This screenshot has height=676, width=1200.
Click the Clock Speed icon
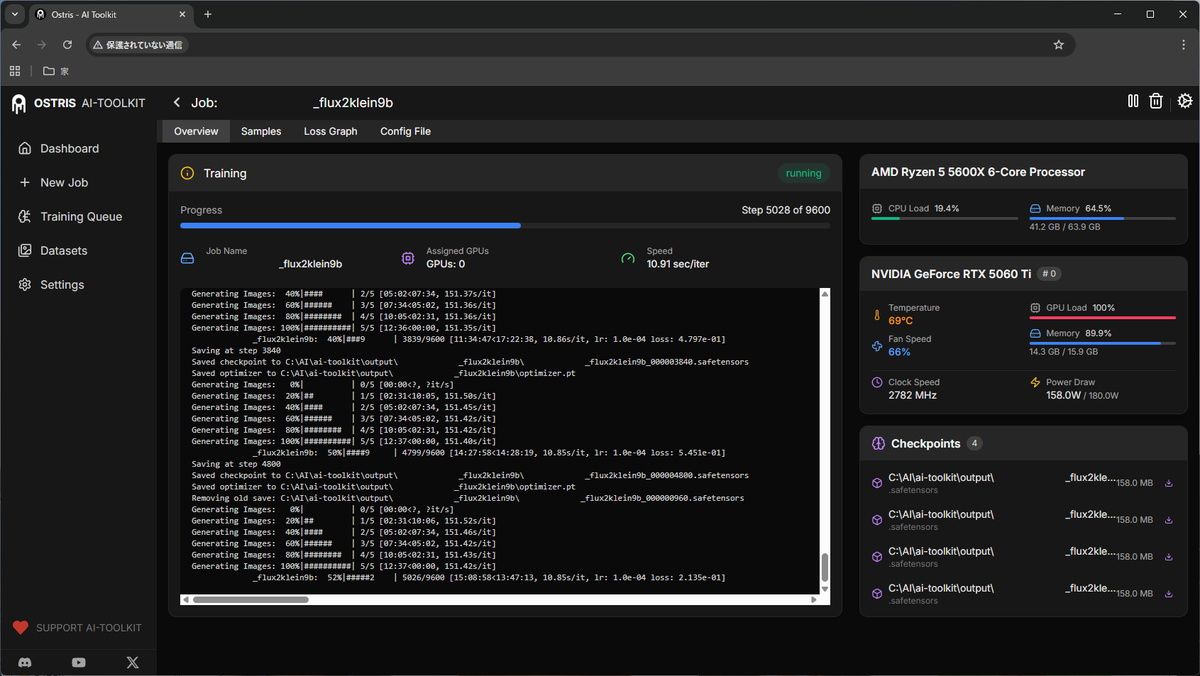[x=877, y=382]
